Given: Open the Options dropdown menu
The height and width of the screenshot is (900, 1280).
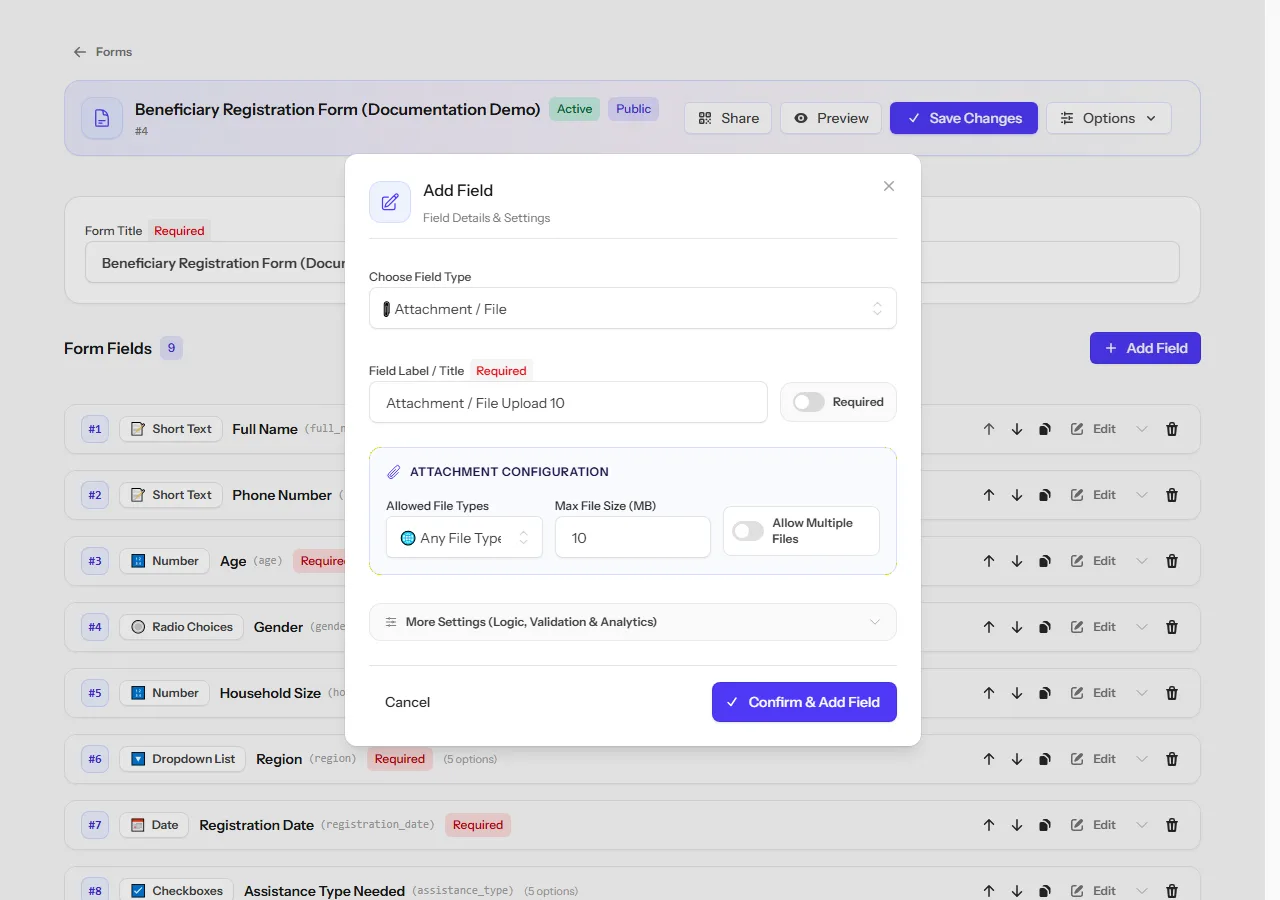Looking at the screenshot, I should (x=1108, y=118).
